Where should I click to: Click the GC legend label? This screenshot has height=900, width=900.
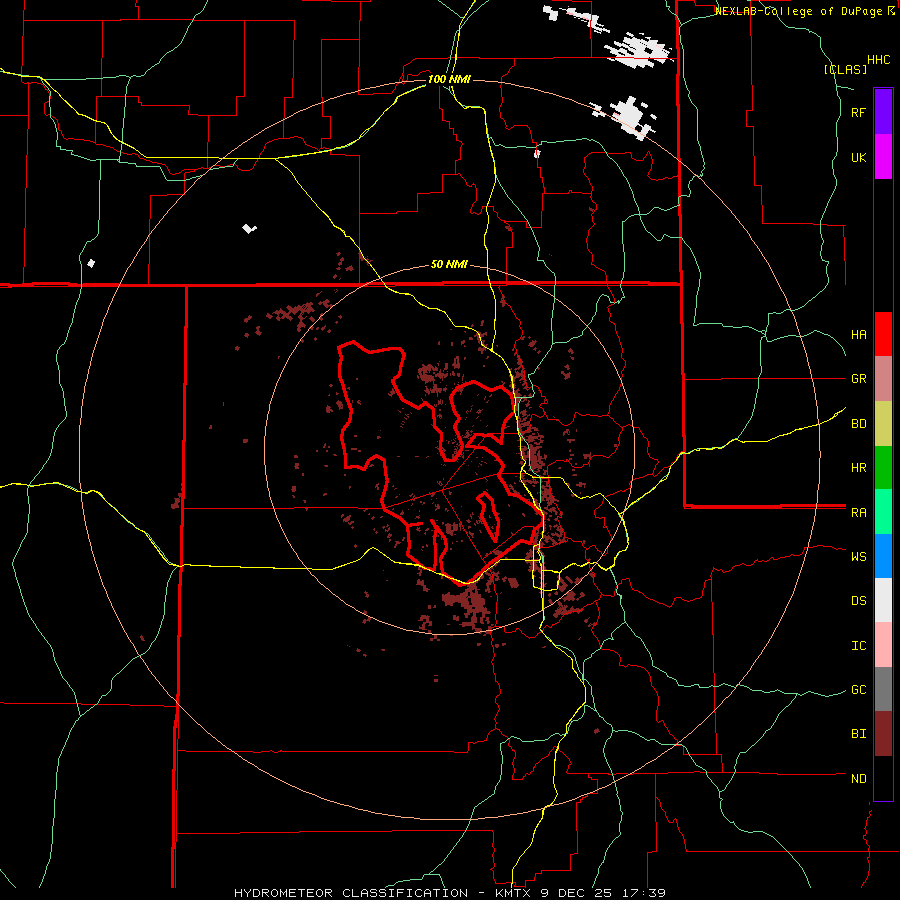[858, 689]
